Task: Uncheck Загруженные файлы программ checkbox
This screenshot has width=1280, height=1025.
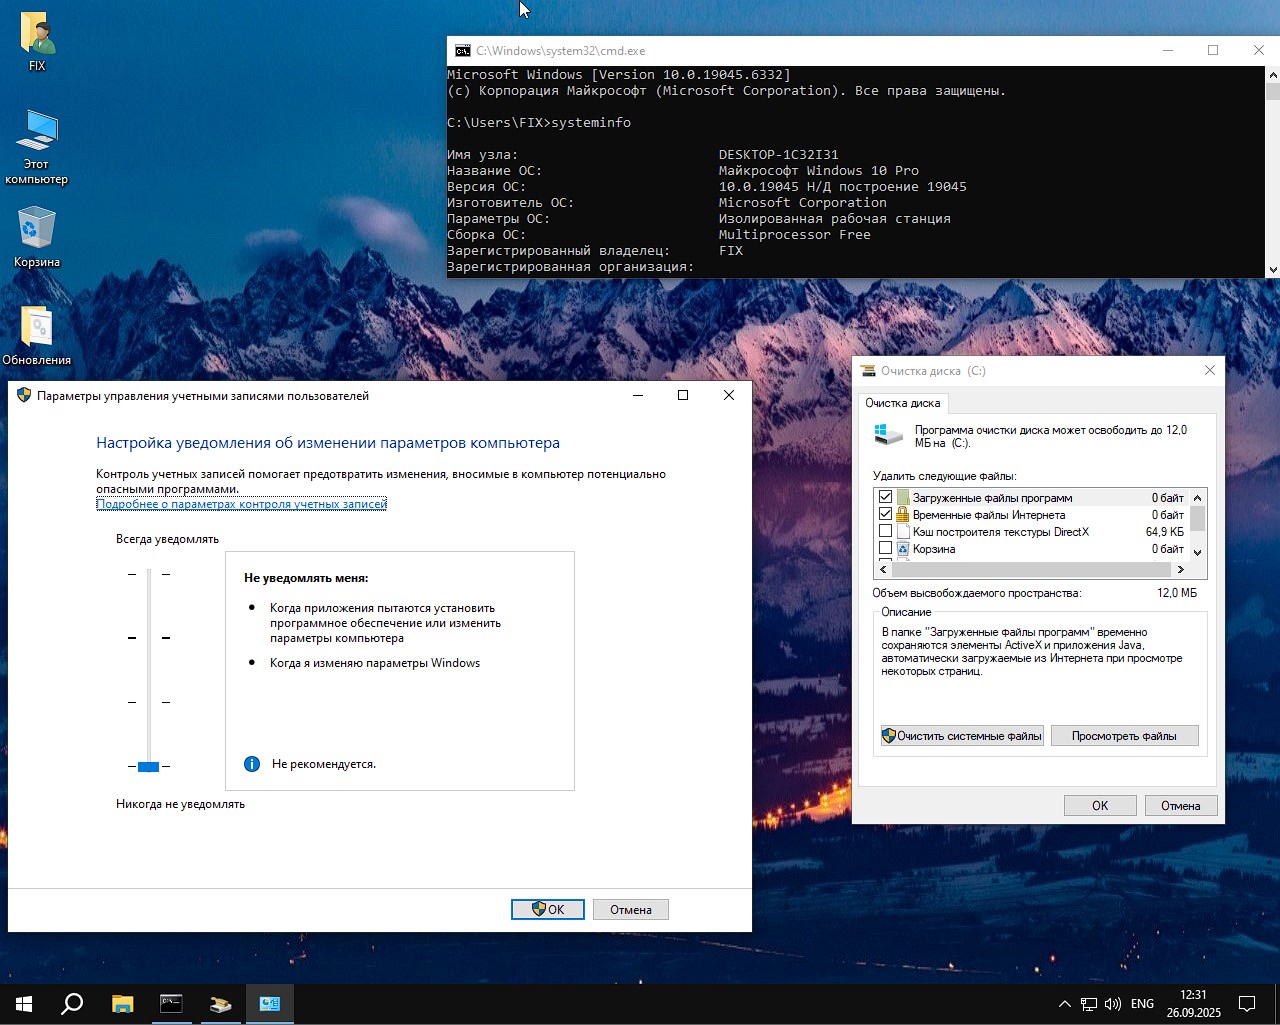Action: (x=885, y=497)
